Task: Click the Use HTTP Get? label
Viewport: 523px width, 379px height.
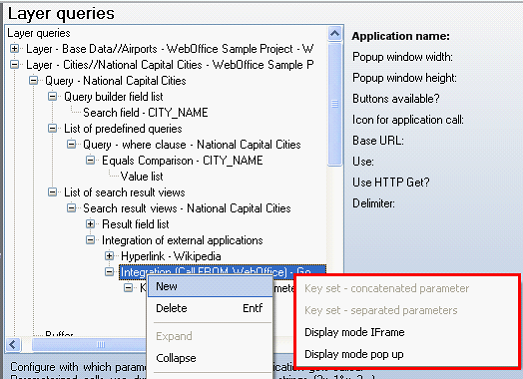Action: pos(391,182)
